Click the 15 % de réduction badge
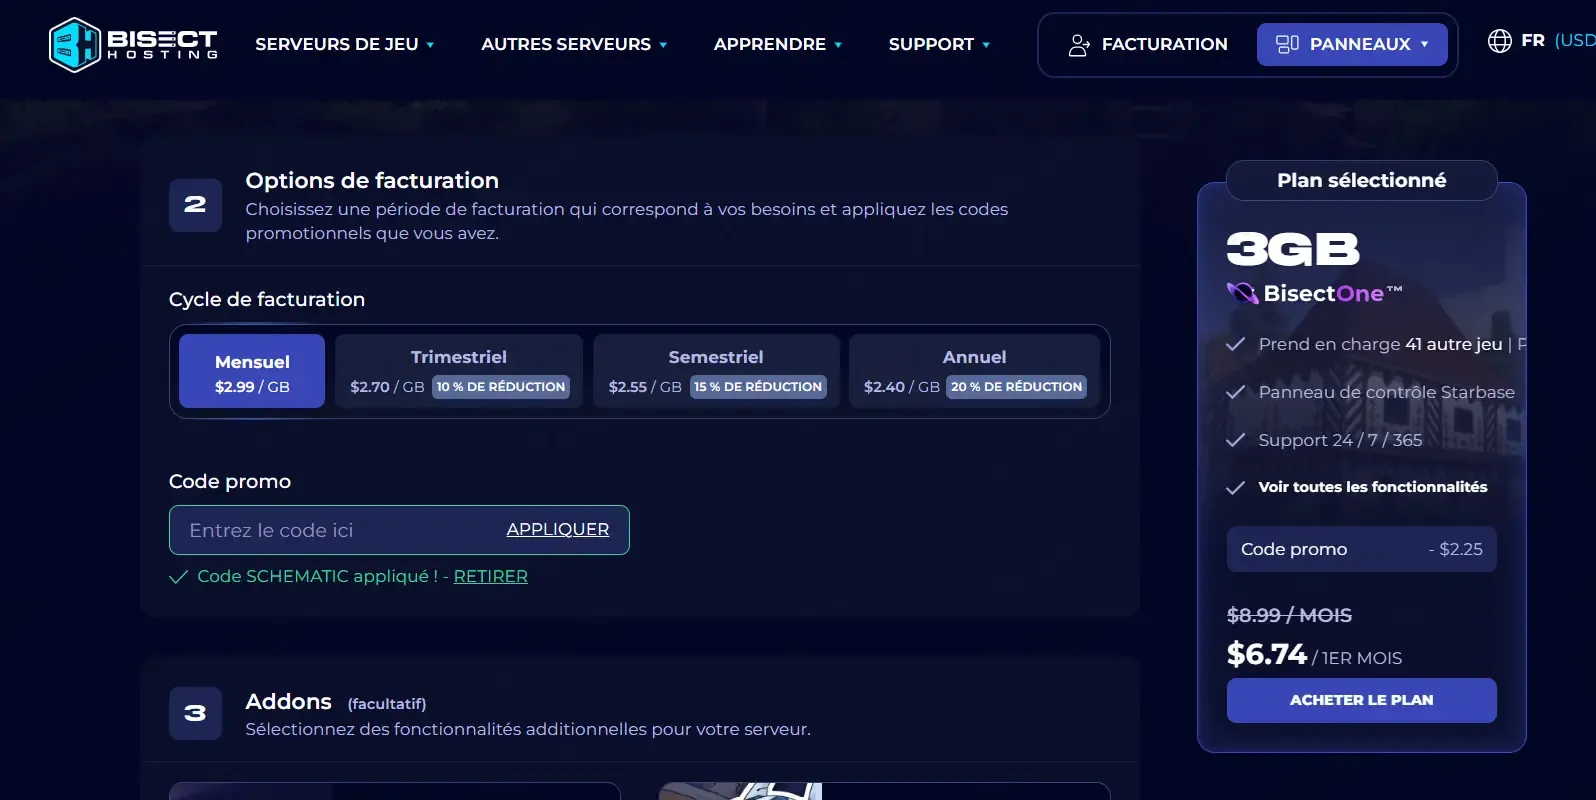 pos(758,387)
